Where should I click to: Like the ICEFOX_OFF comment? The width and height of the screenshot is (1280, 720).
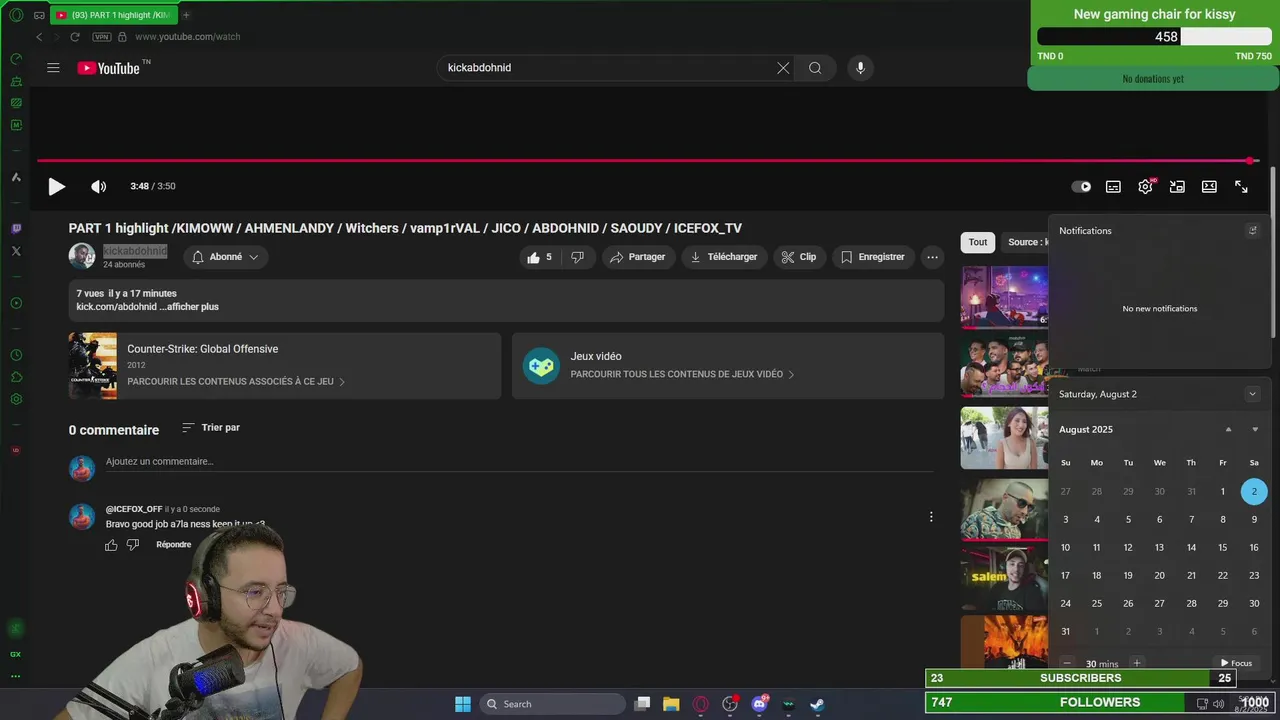[111, 545]
